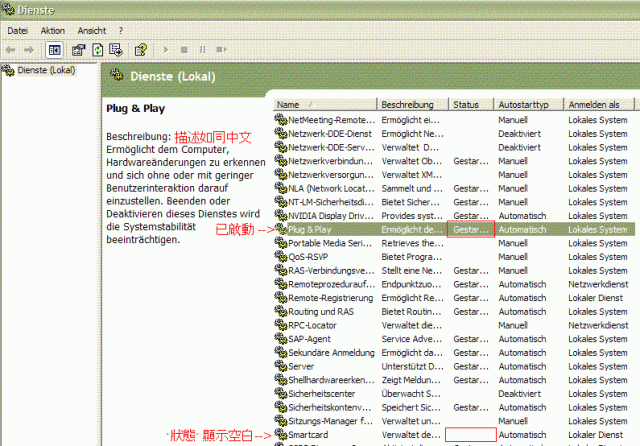
Task: Click the Start service play icon
Action: 166,50
